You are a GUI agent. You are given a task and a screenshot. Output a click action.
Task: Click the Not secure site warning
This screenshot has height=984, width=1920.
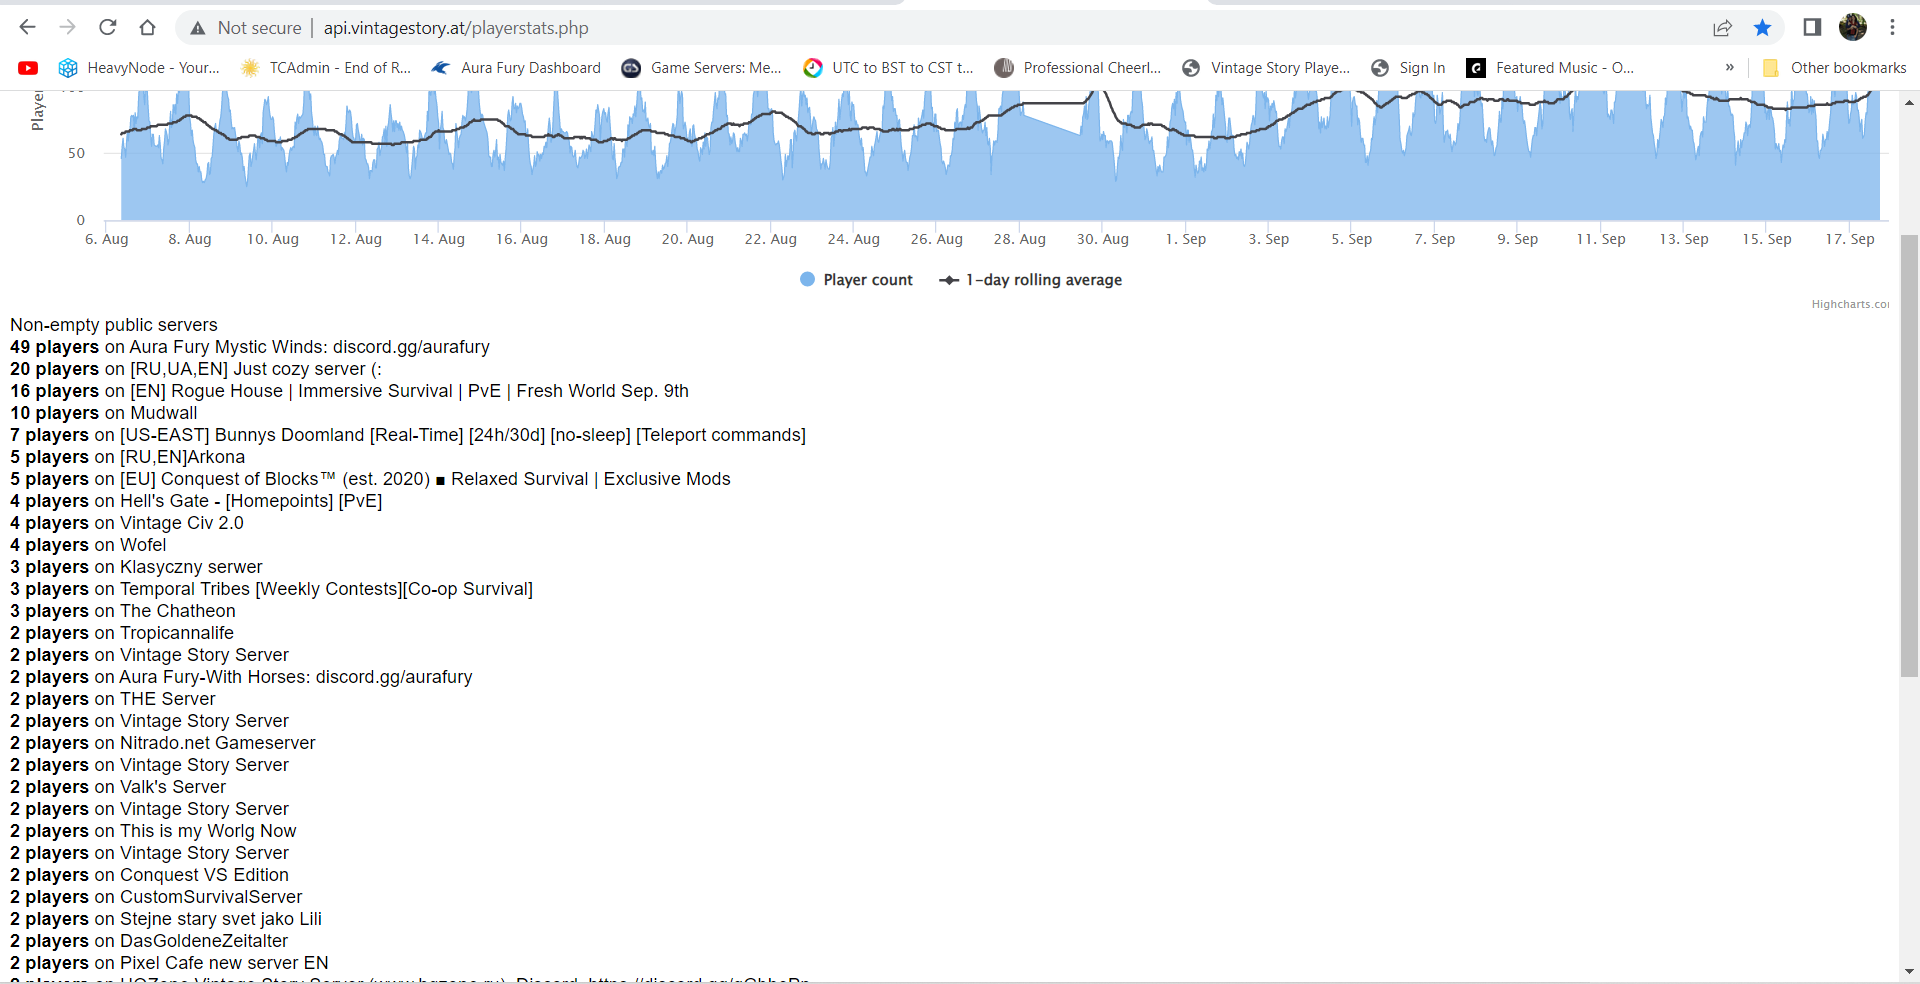pyautogui.click(x=246, y=28)
